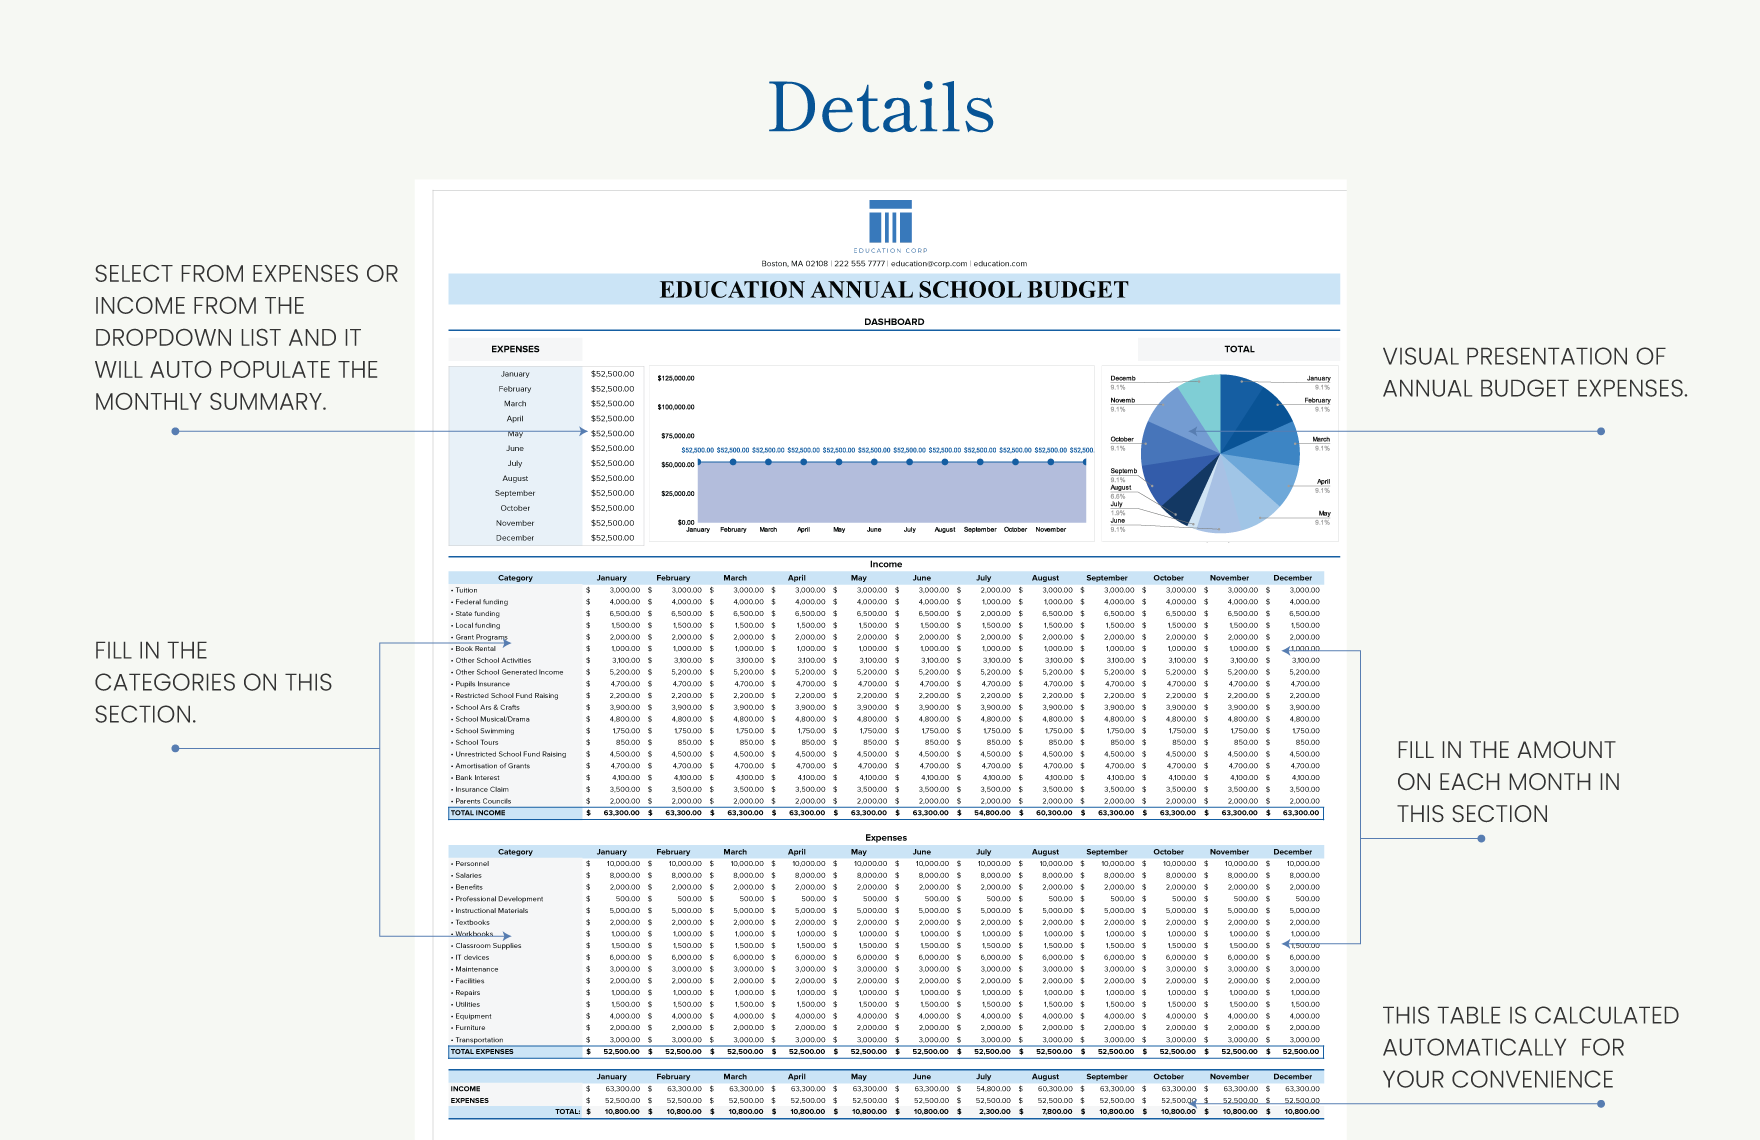The image size is (1760, 1140).
Task: Click the TOTAL INCOME row label
Action: 478,813
